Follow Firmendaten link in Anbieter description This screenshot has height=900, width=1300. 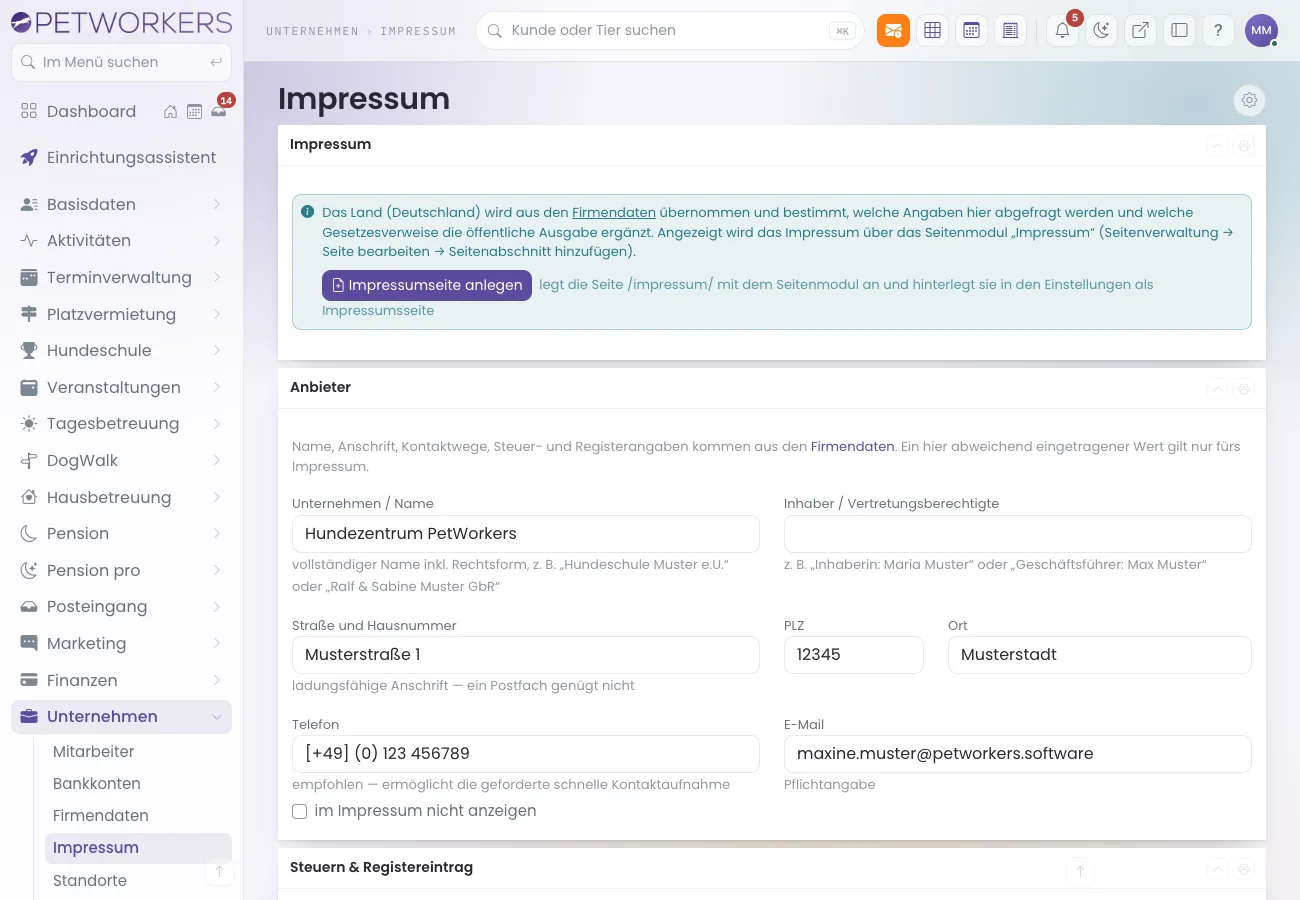852,446
